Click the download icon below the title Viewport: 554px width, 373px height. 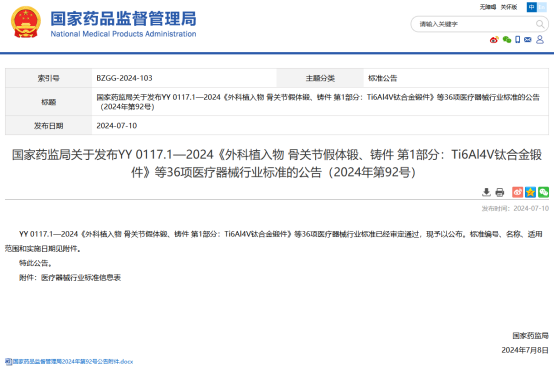pyautogui.click(x=486, y=192)
